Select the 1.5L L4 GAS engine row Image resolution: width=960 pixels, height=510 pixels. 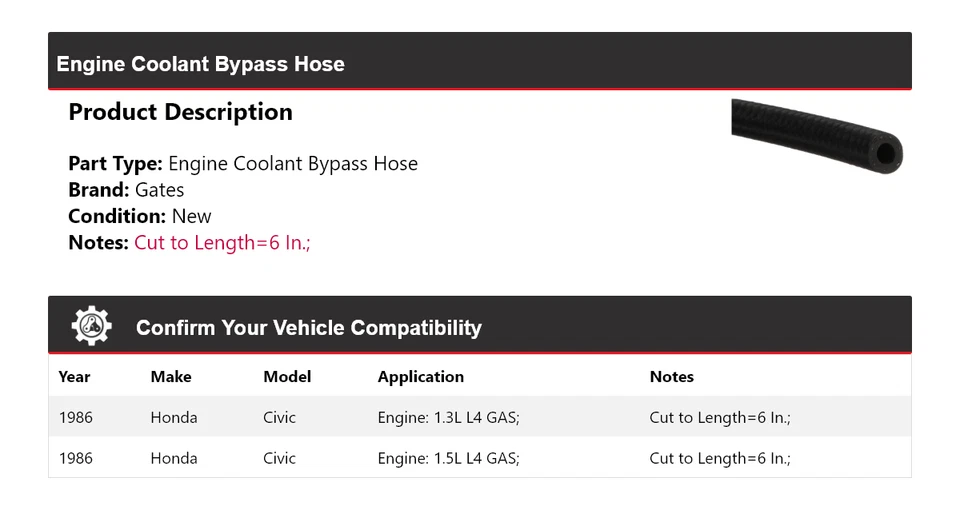click(x=448, y=458)
